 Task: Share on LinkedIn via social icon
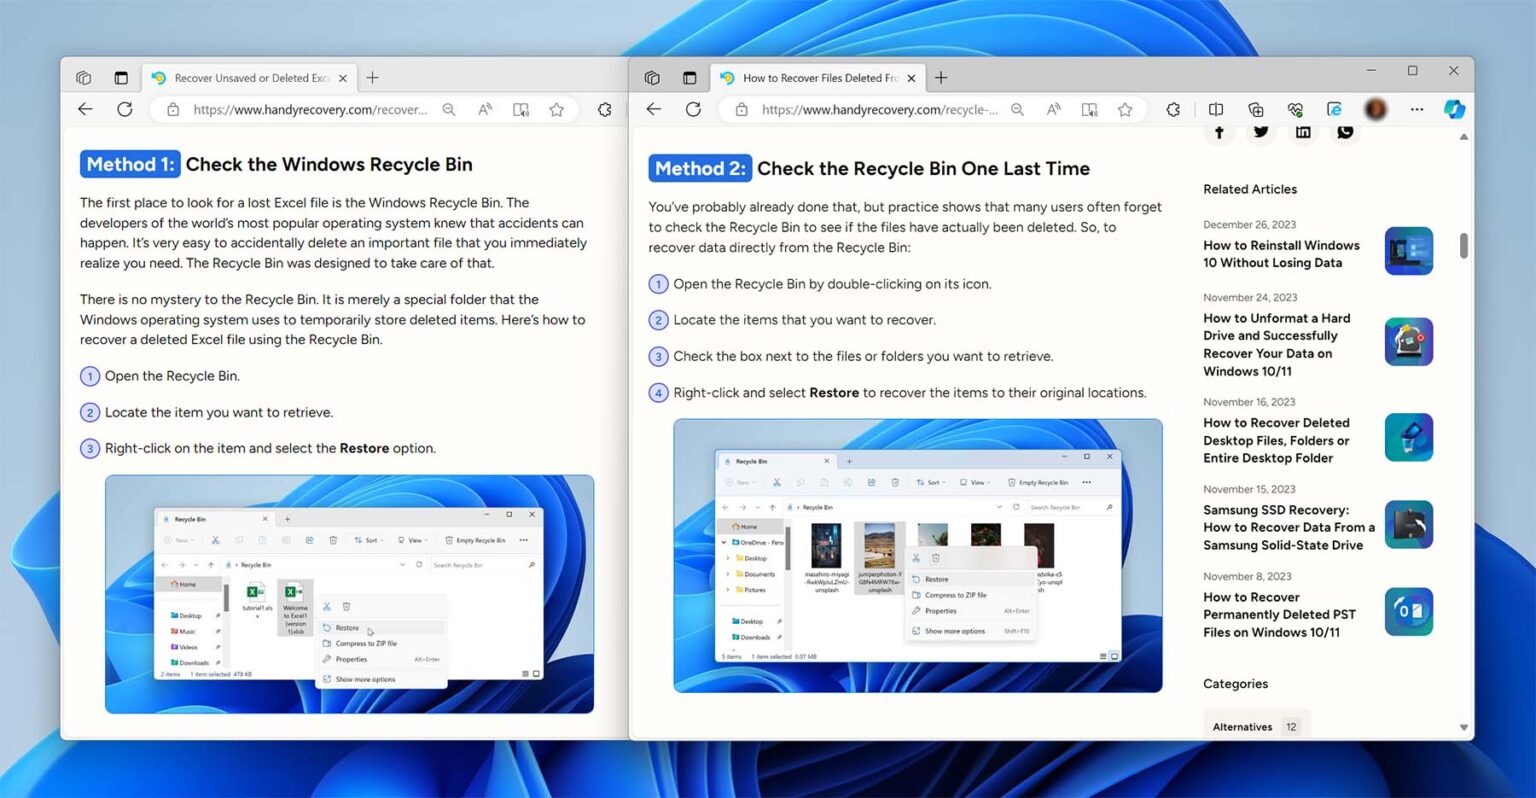tap(1303, 131)
